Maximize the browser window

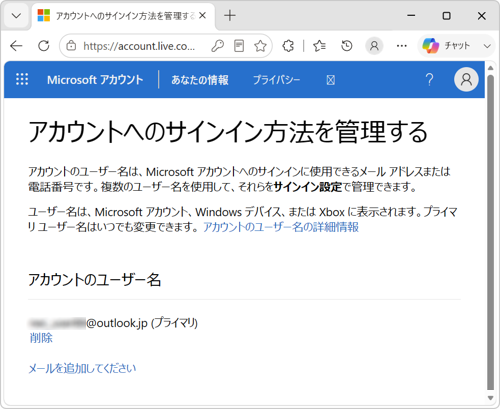[x=446, y=15]
